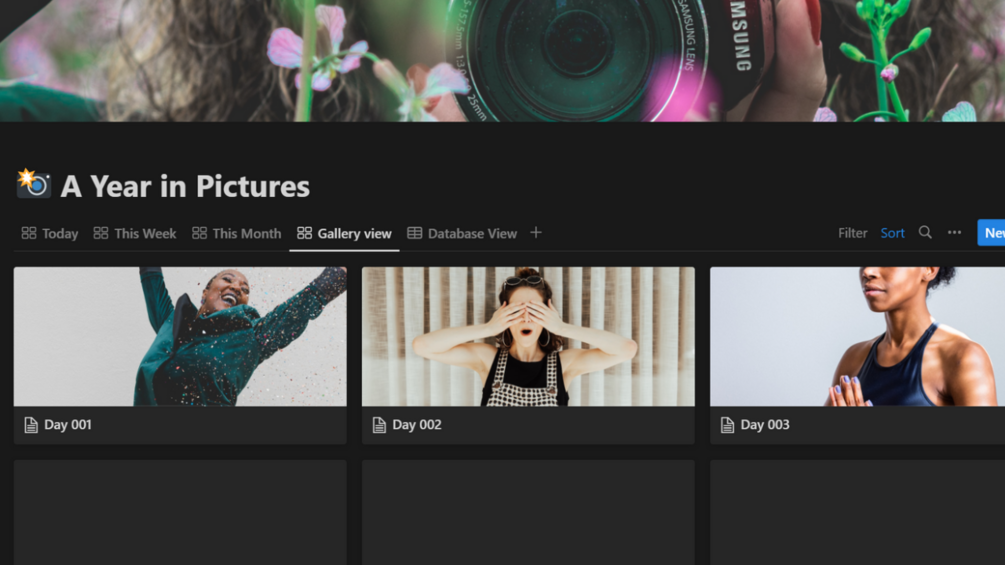The height and width of the screenshot is (565, 1005).
Task: Click the page icon next to Day 002
Action: point(379,425)
